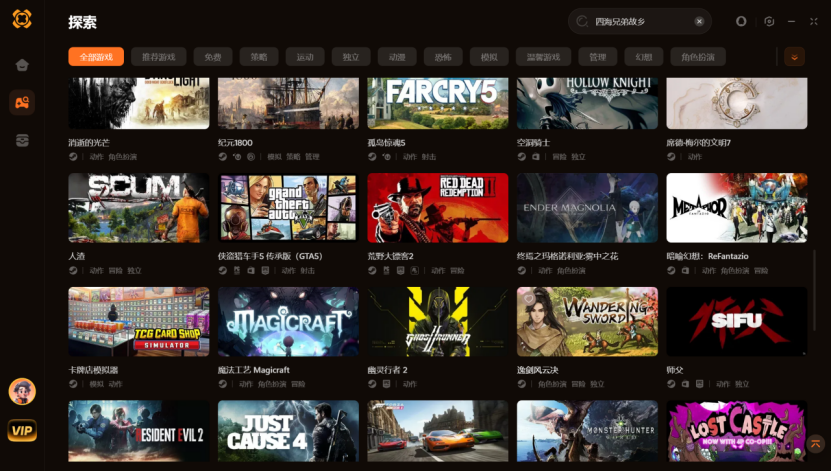Open the Wandering Sword cover

(x=587, y=322)
